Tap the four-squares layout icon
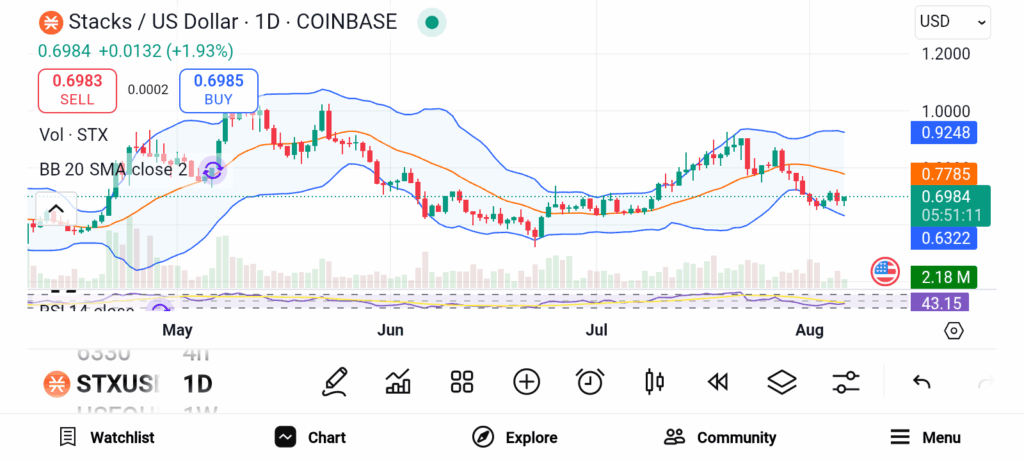1024x461 pixels. (x=461, y=381)
